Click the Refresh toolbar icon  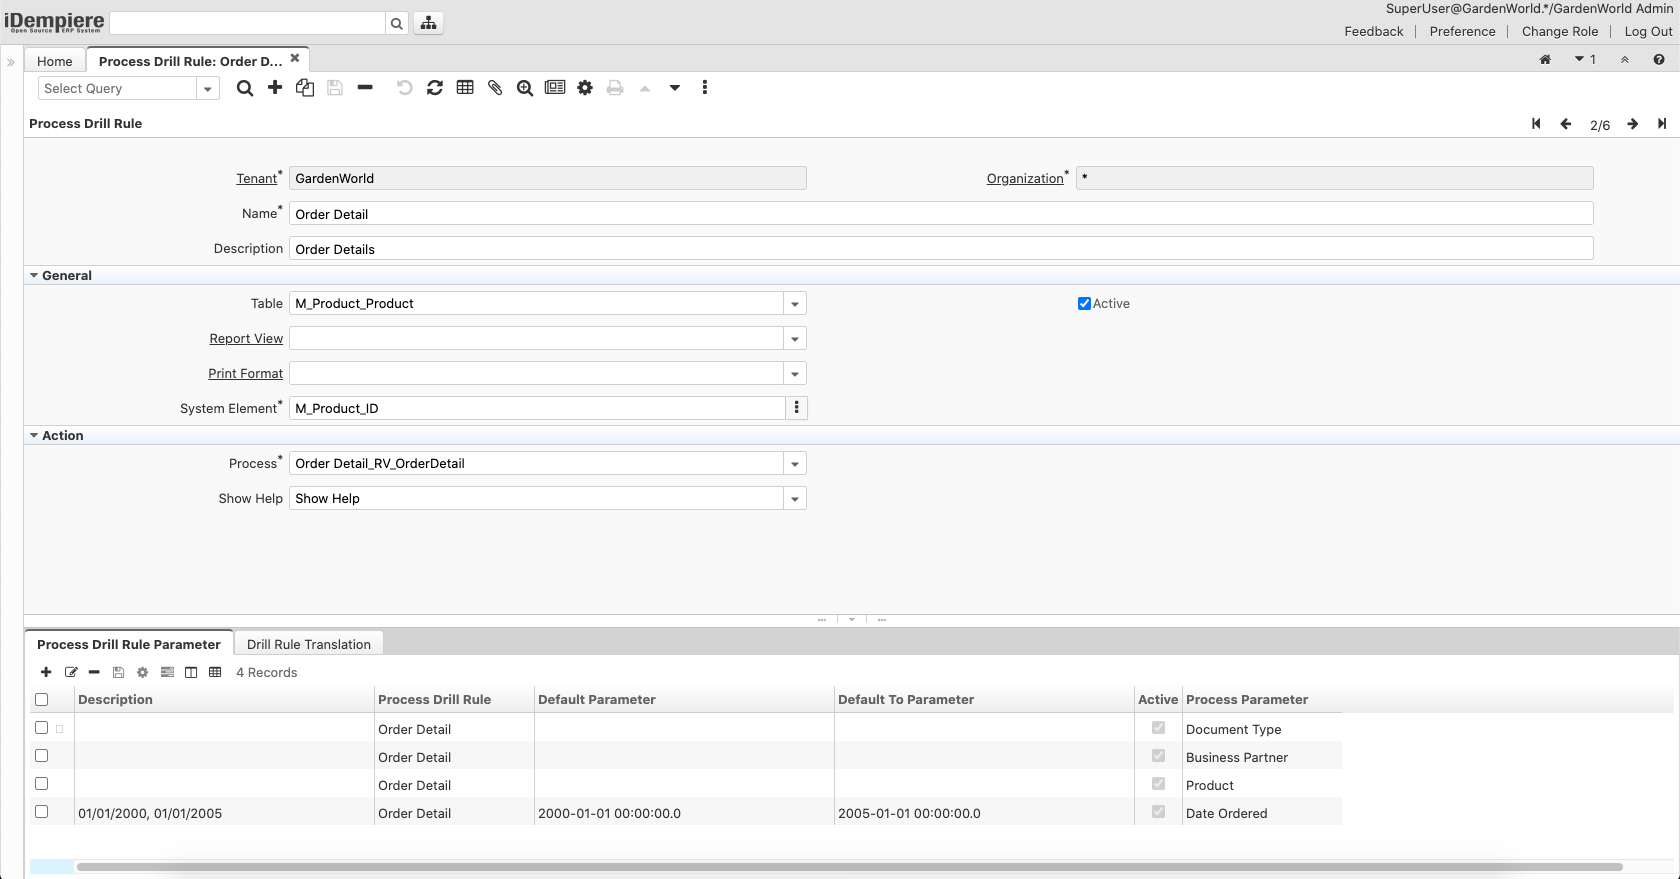[x=435, y=88]
